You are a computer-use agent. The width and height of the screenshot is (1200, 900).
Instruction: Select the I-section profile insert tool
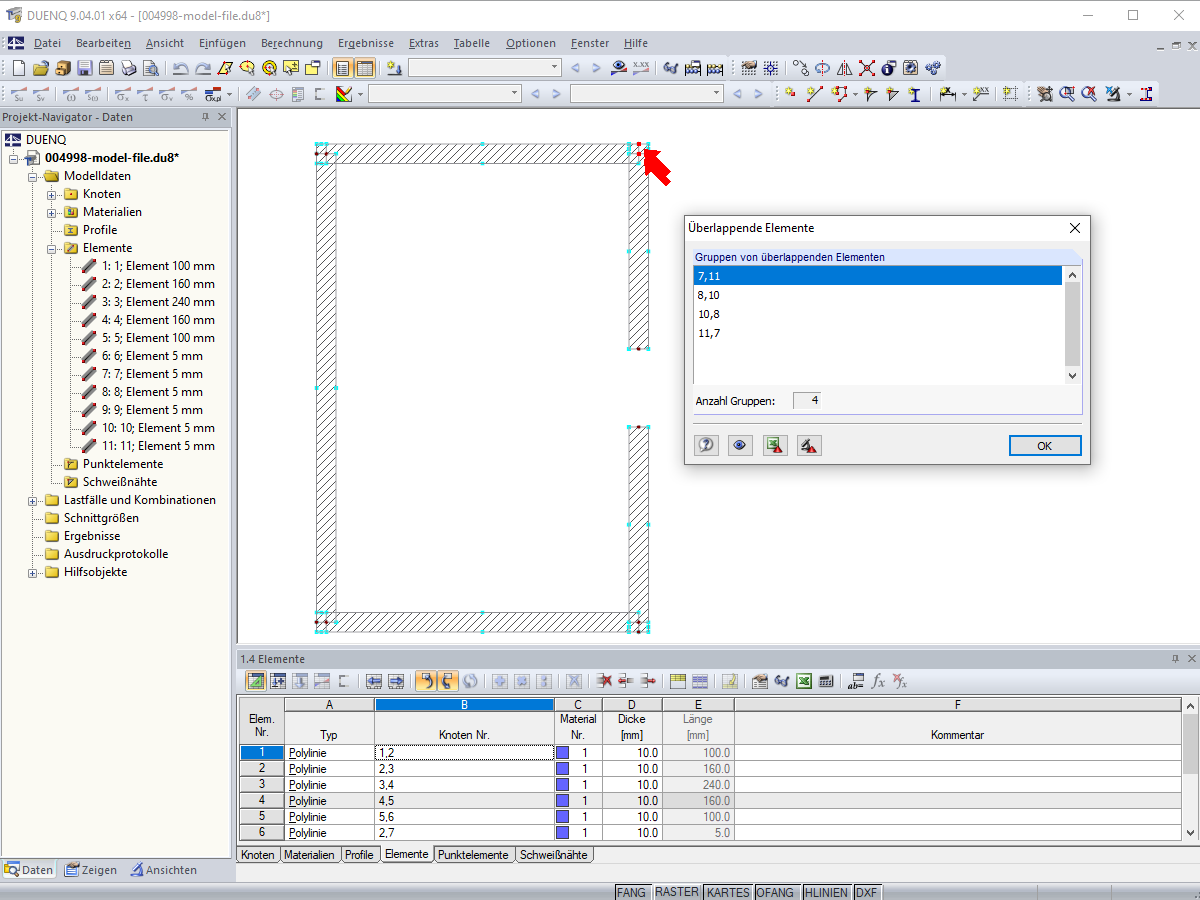[914, 94]
